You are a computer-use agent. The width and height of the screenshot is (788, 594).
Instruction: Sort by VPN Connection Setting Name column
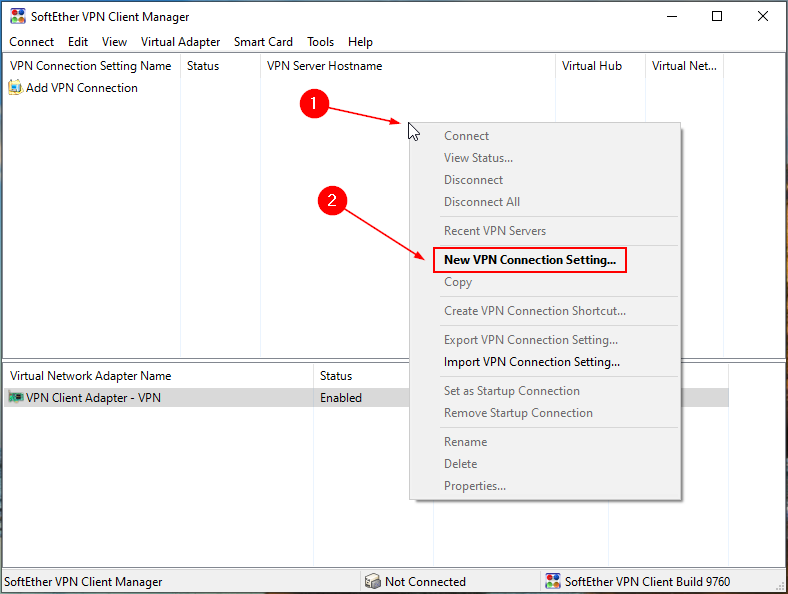[91, 66]
